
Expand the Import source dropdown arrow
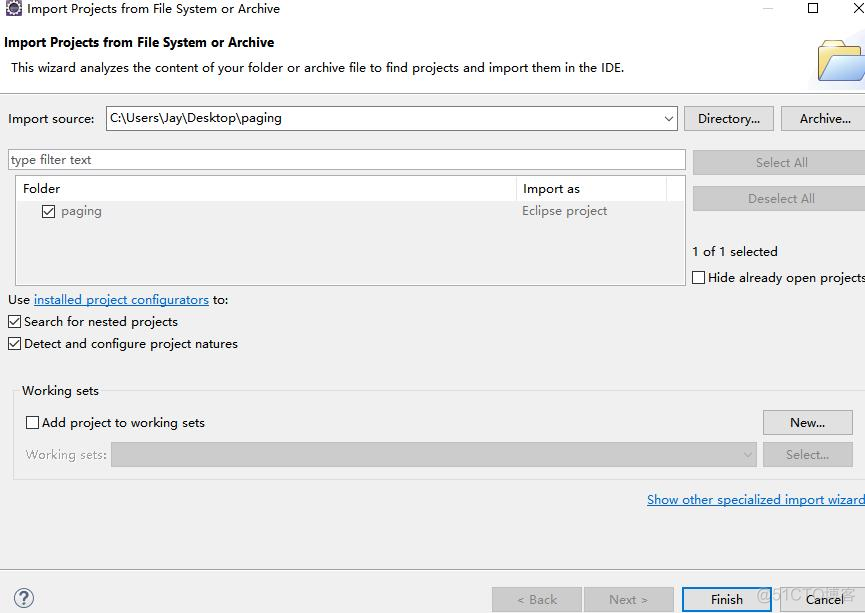point(669,119)
